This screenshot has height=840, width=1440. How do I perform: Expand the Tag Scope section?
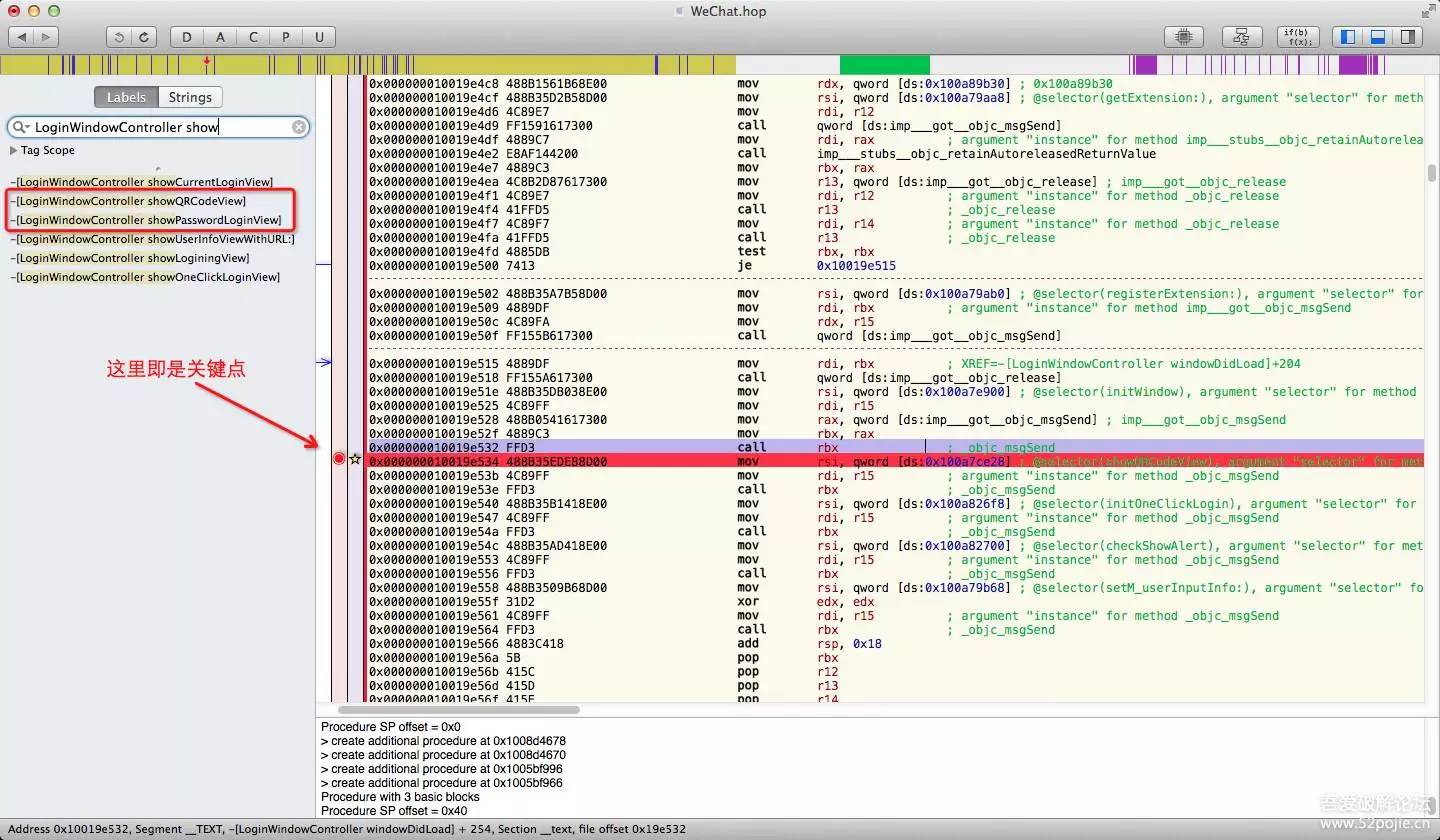pyautogui.click(x=13, y=150)
